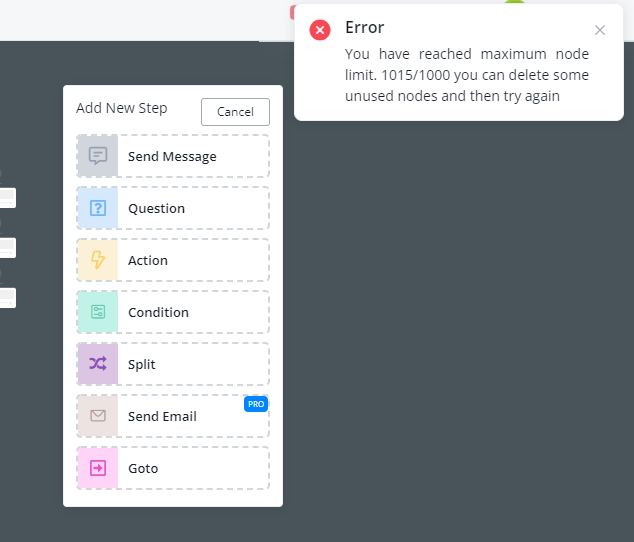Click the Send Message chat bubble icon
The width and height of the screenshot is (634, 542).
(98, 156)
